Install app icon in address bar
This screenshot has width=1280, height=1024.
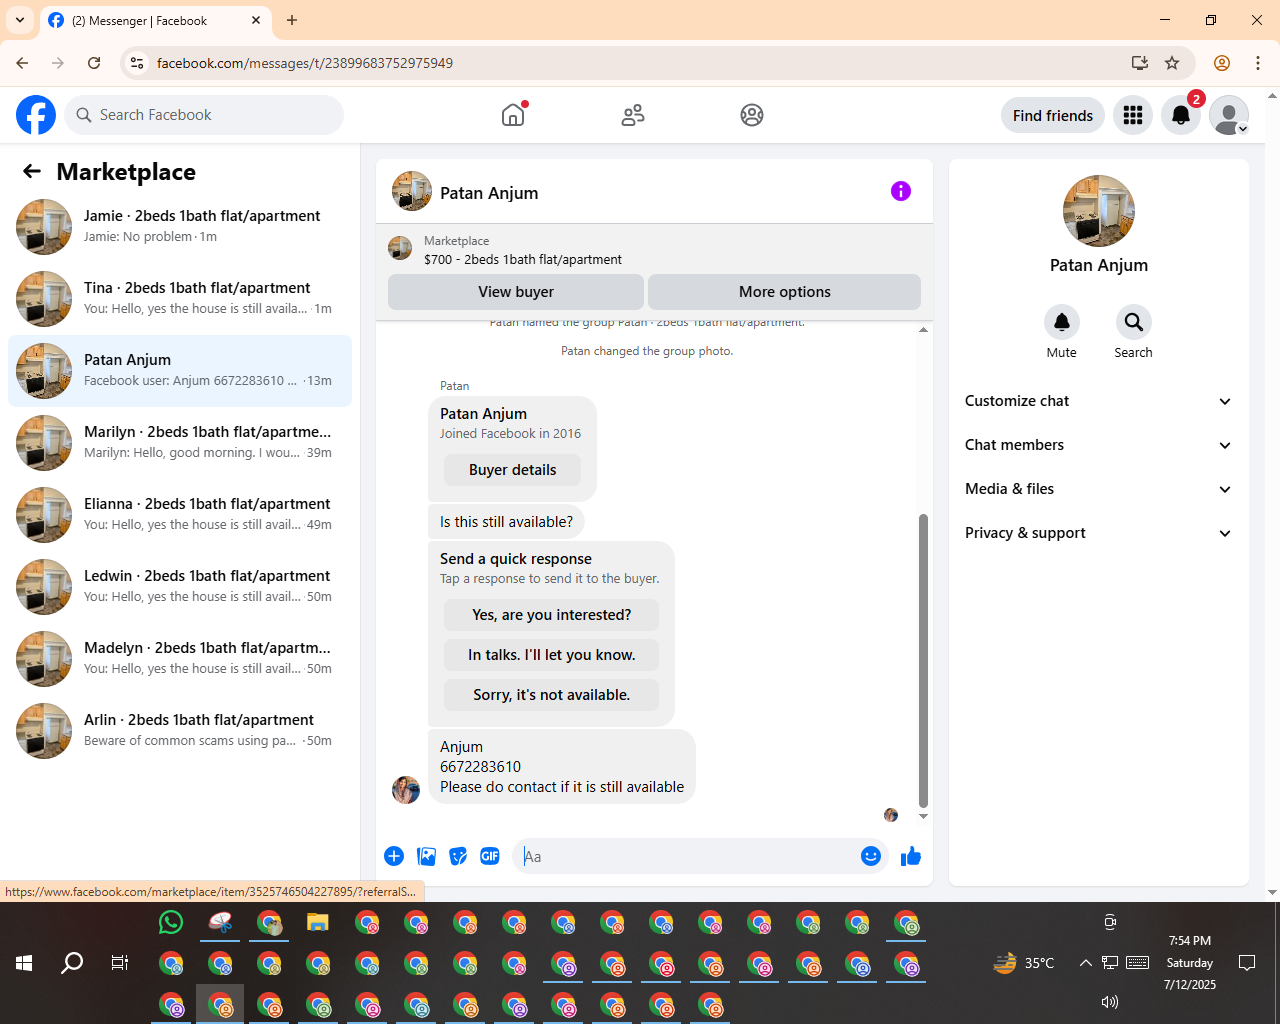point(1139,63)
